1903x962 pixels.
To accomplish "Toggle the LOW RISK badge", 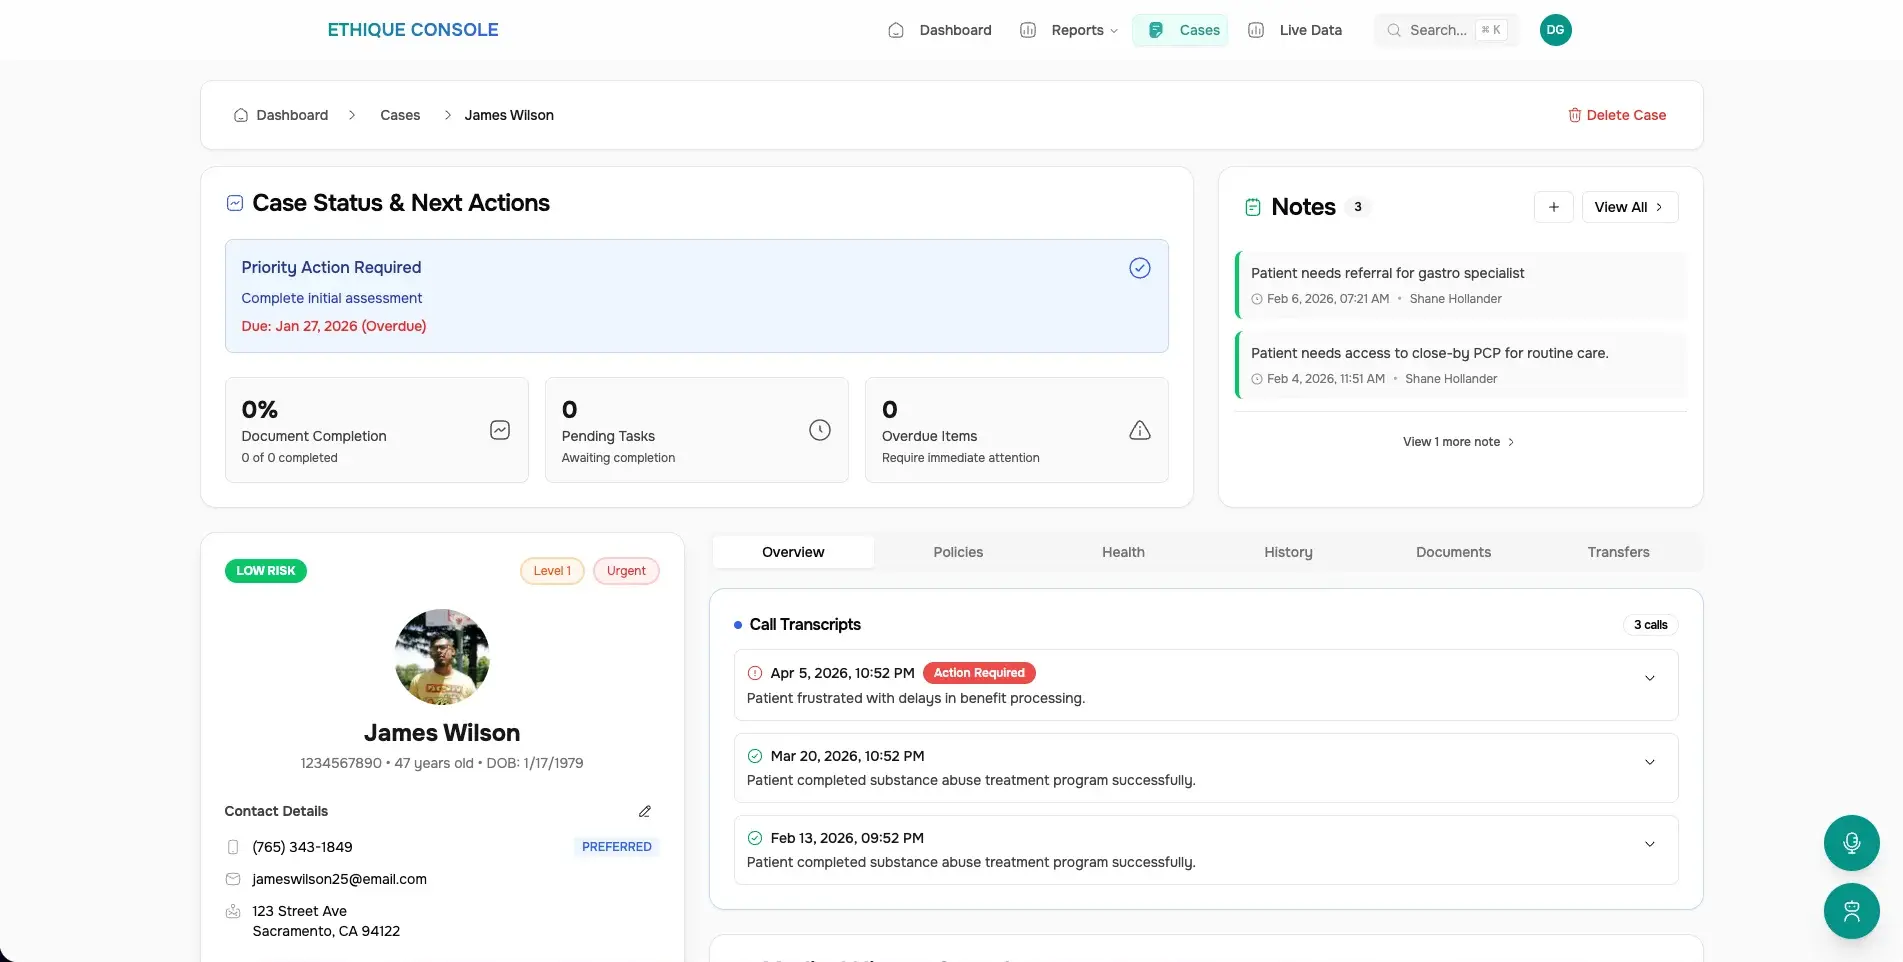I will point(265,570).
